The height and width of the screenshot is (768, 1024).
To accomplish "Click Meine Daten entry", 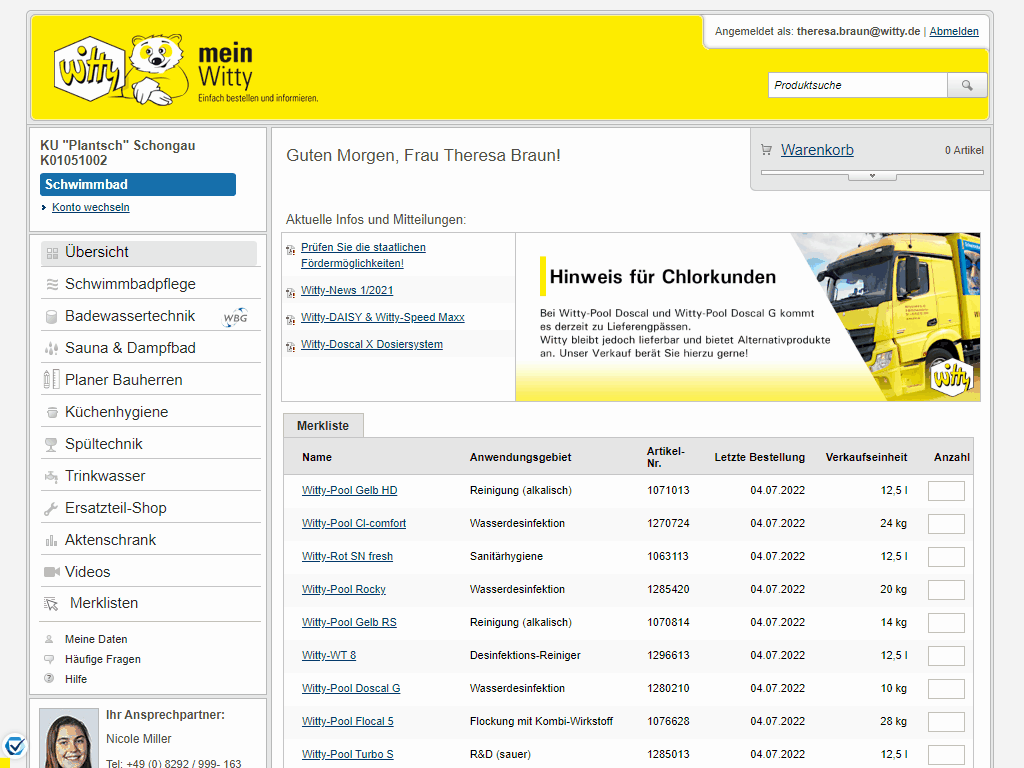I will tap(96, 639).
